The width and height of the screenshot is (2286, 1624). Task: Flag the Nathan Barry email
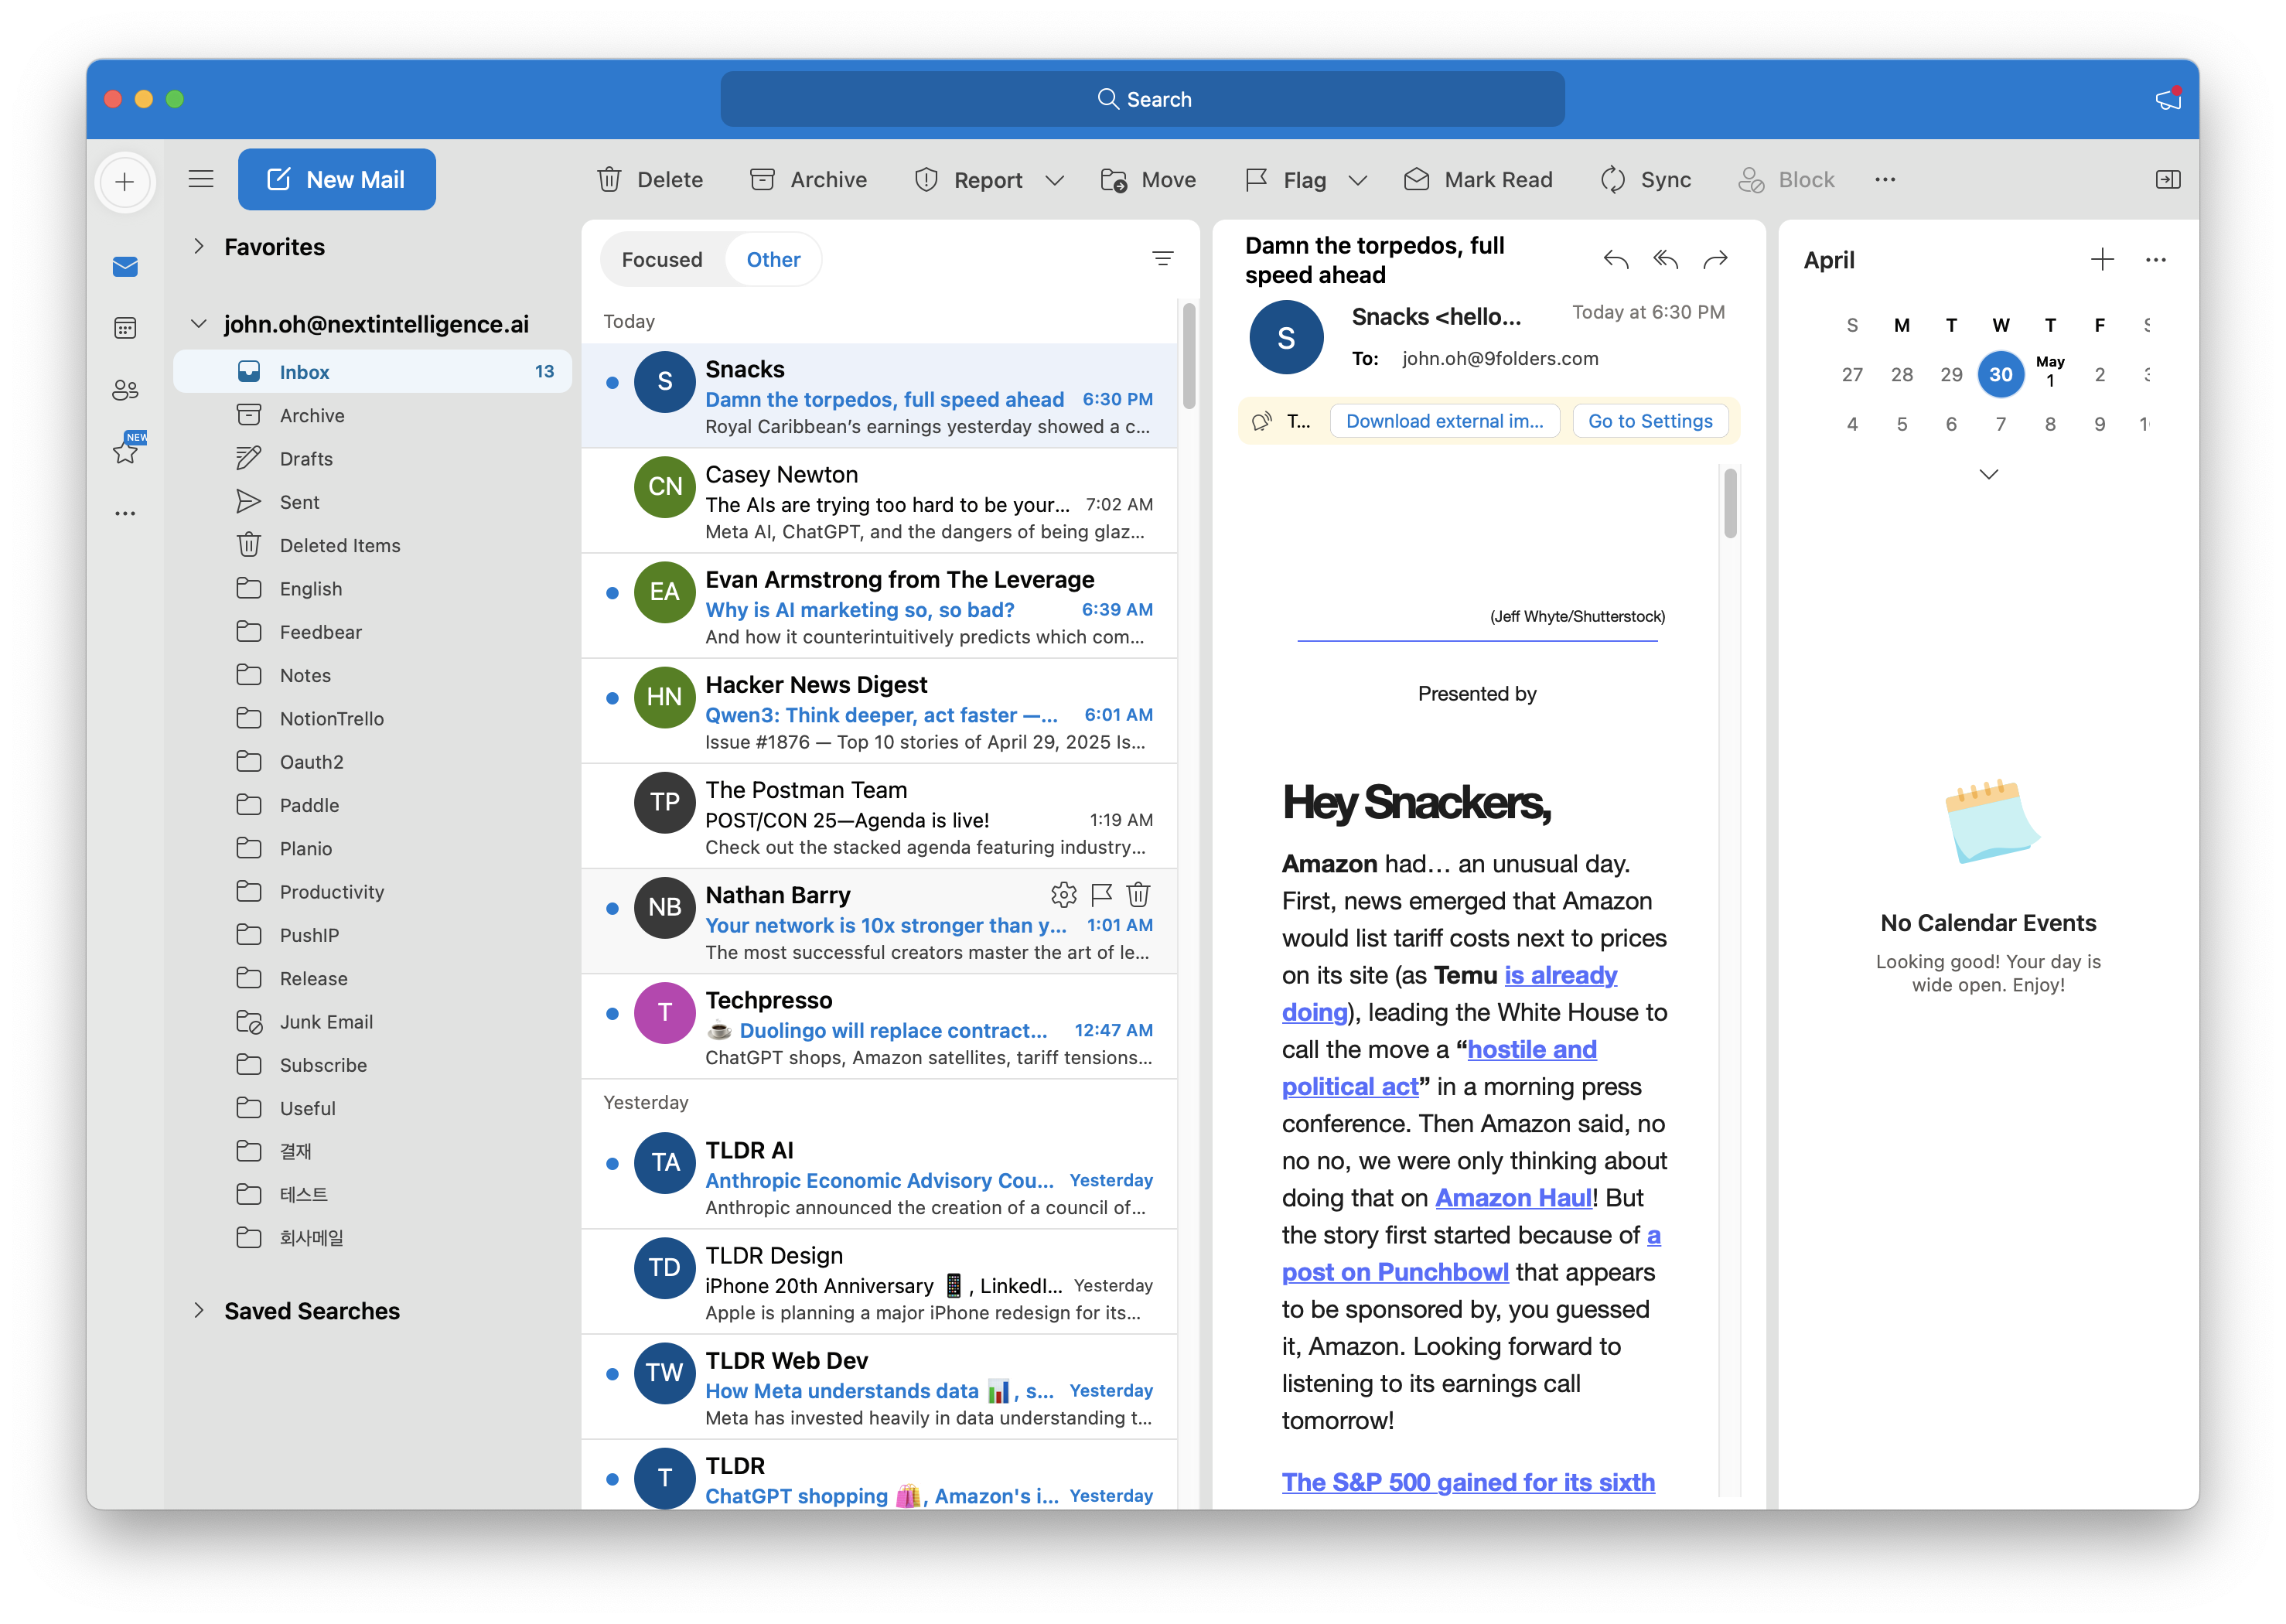pos(1101,893)
